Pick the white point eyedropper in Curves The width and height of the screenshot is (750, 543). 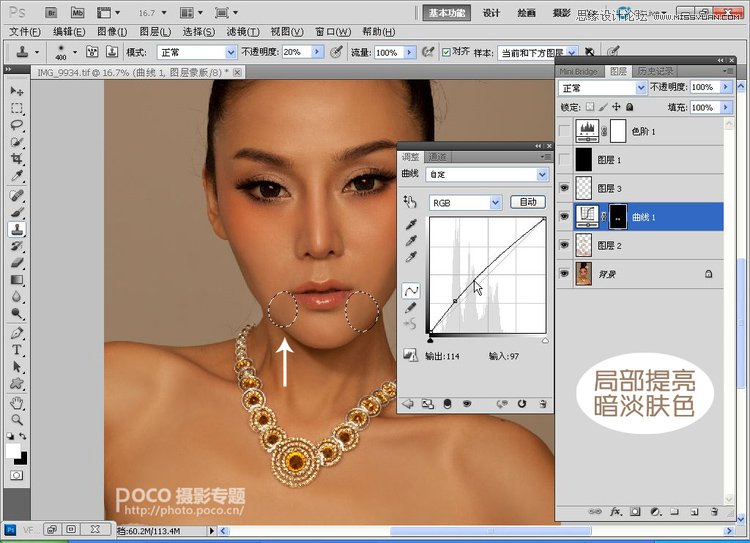(411, 257)
